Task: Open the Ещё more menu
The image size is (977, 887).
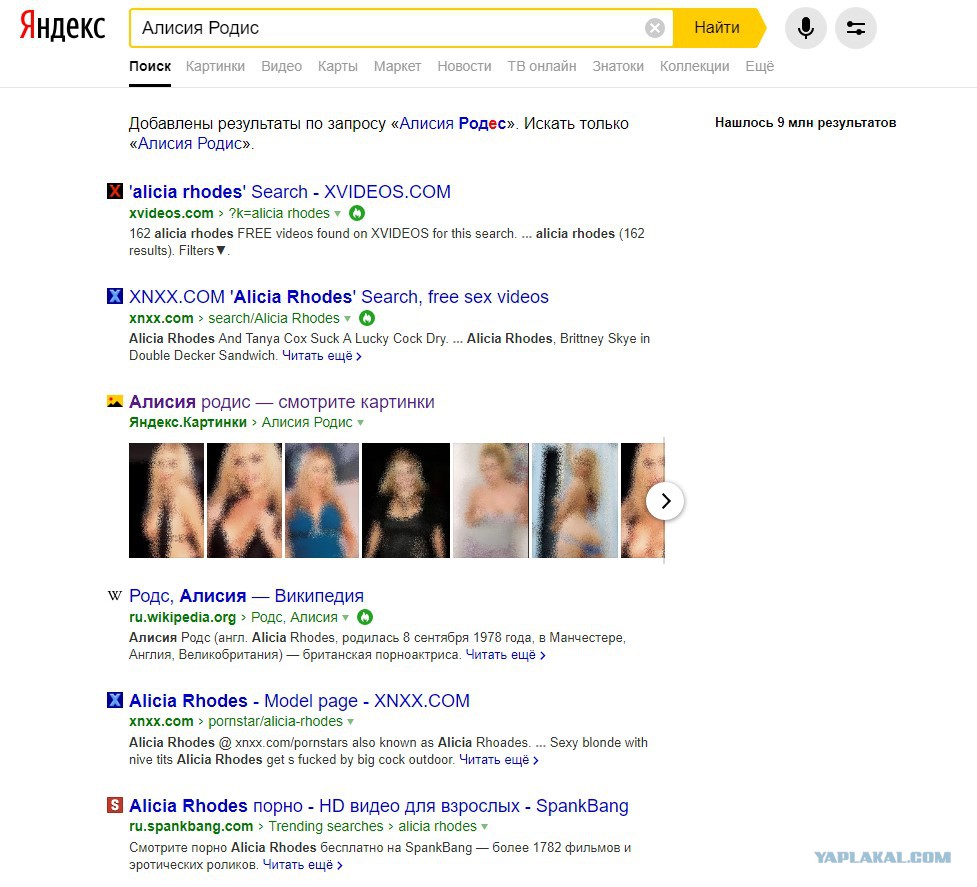Action: tap(760, 66)
